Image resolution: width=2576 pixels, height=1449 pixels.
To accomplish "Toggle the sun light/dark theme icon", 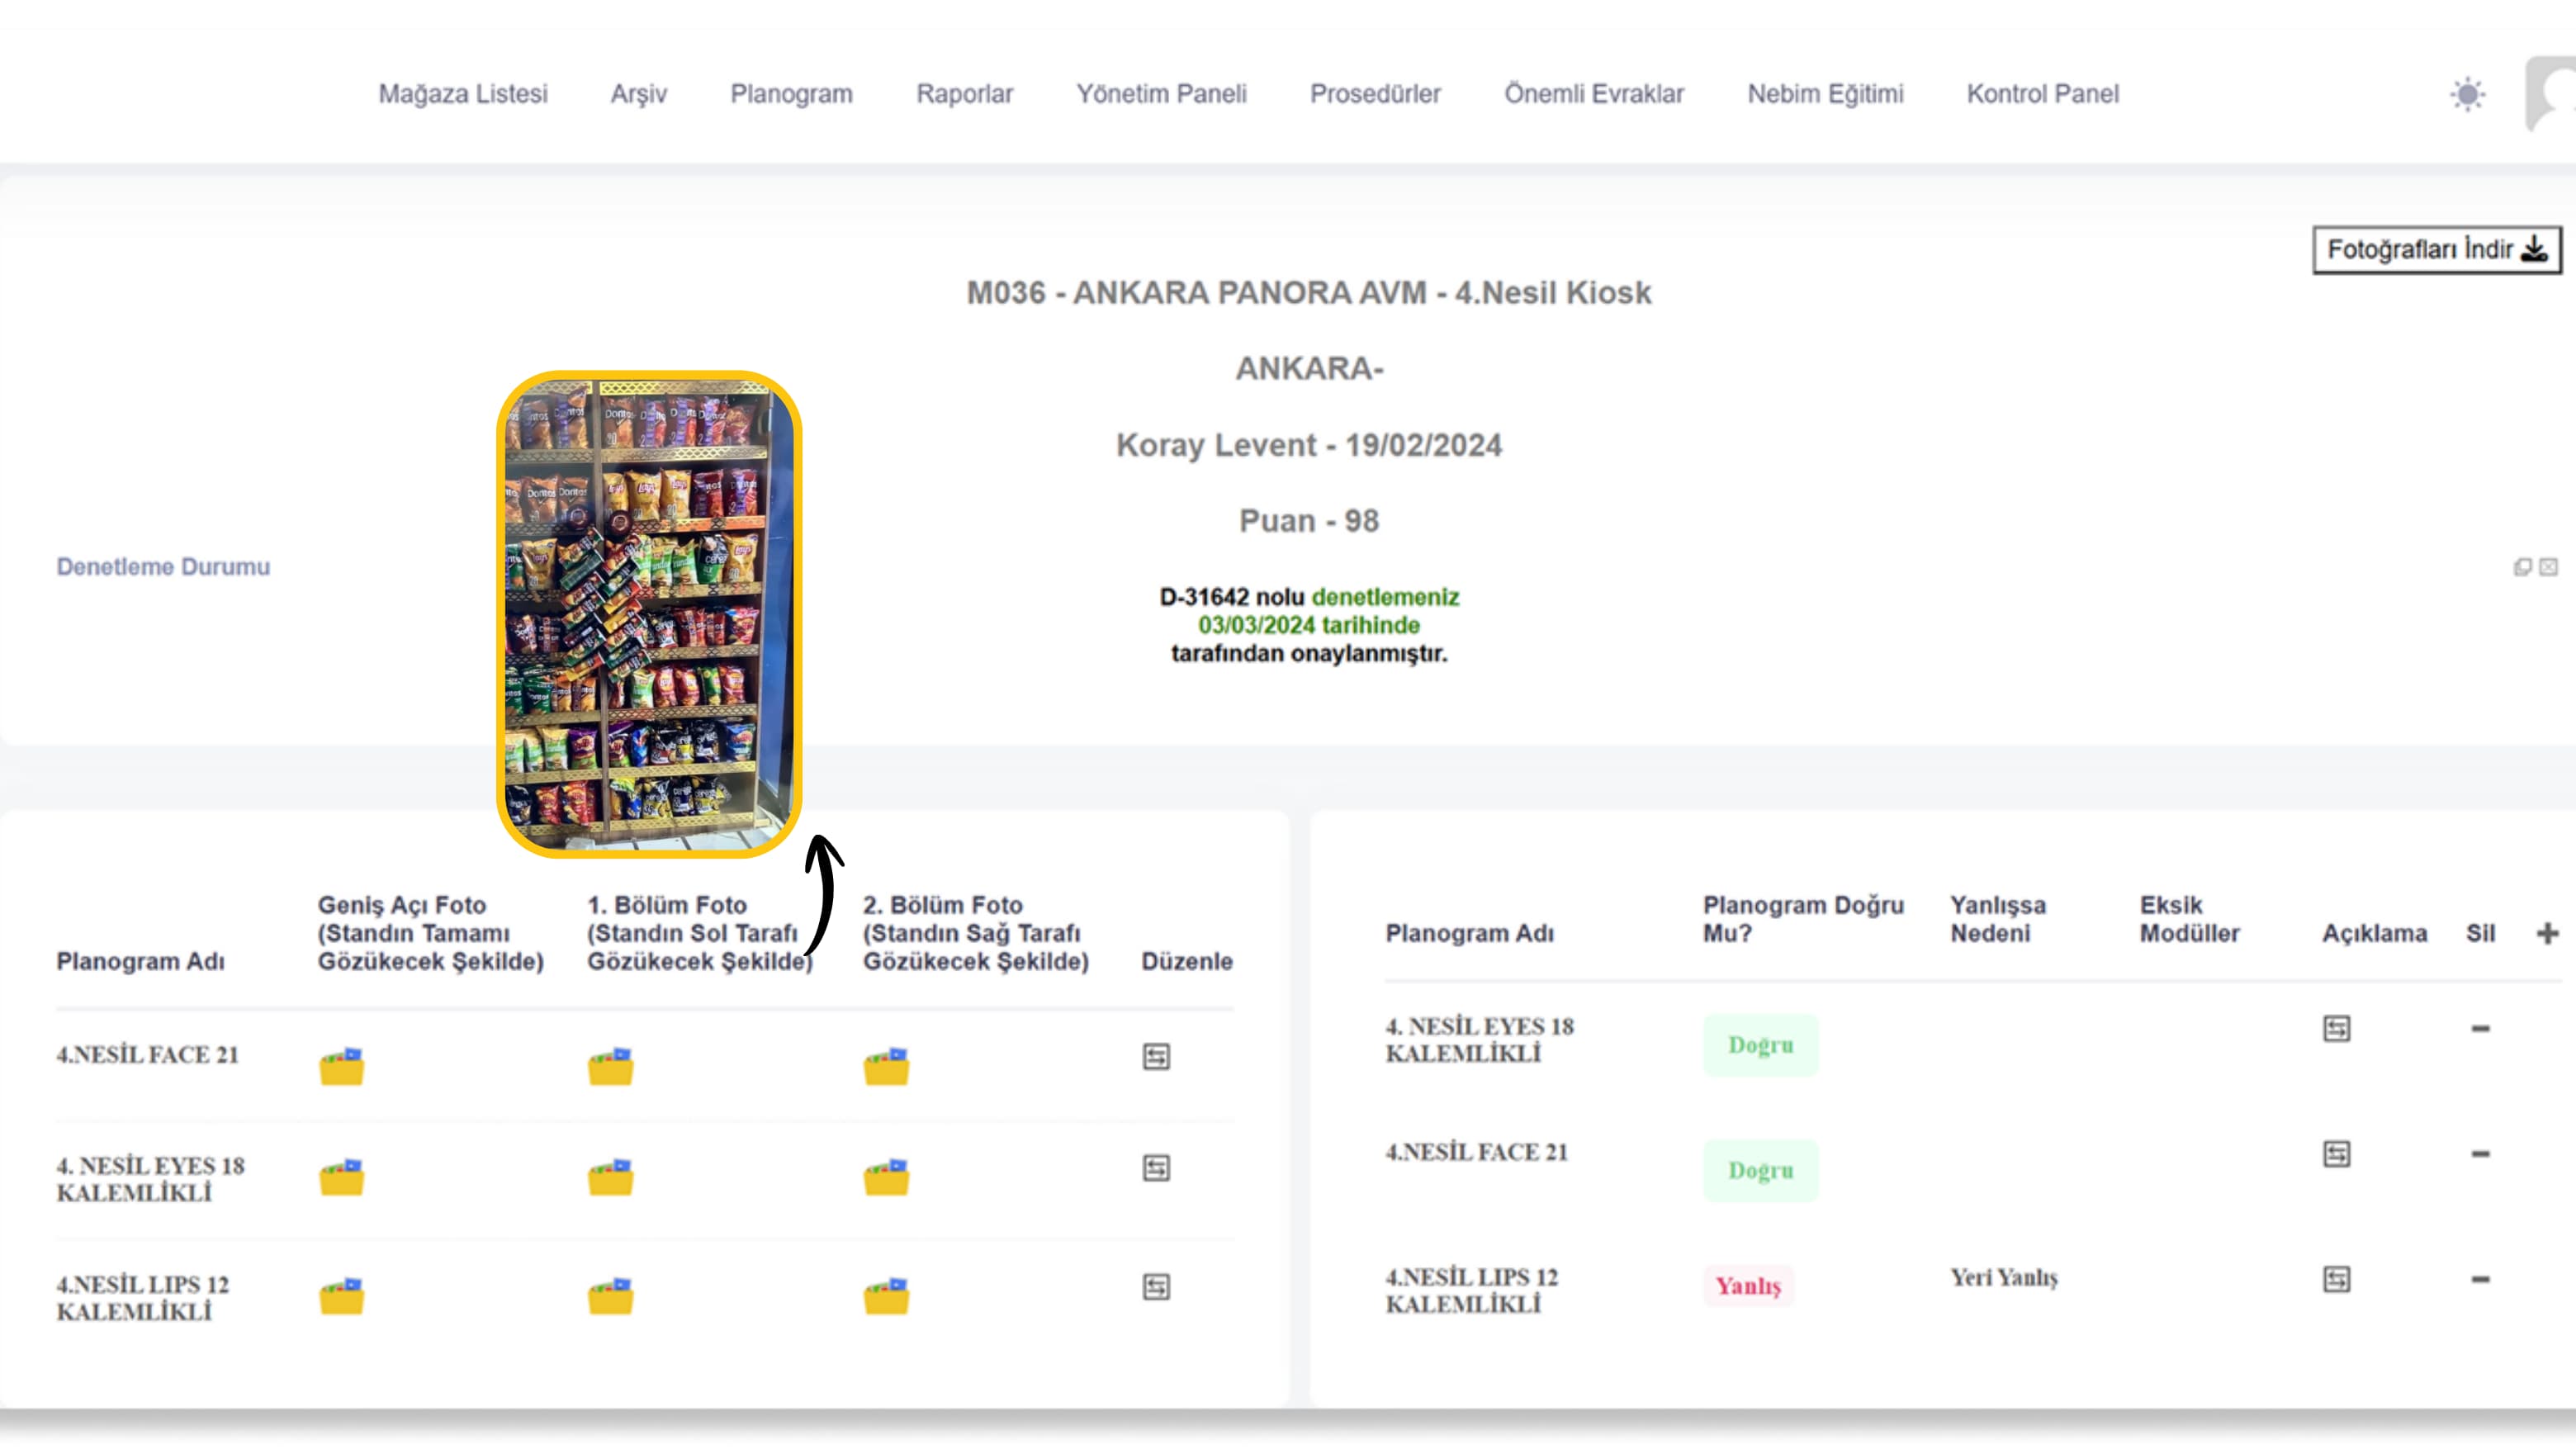I will (2467, 94).
